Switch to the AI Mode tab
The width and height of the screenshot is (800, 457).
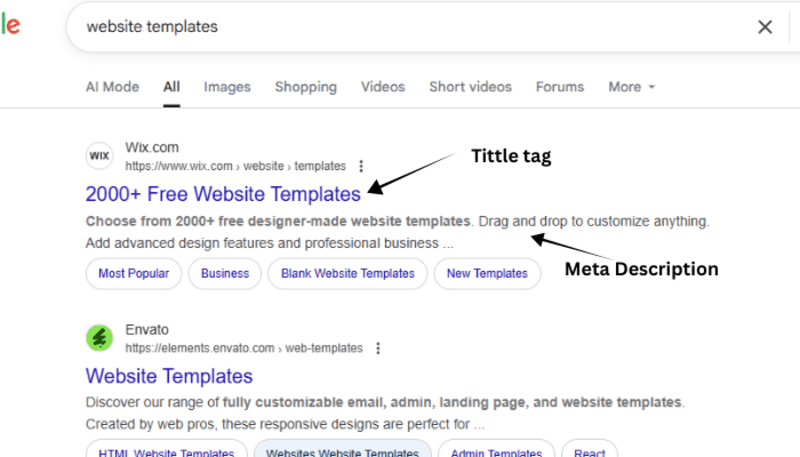pyautogui.click(x=112, y=87)
